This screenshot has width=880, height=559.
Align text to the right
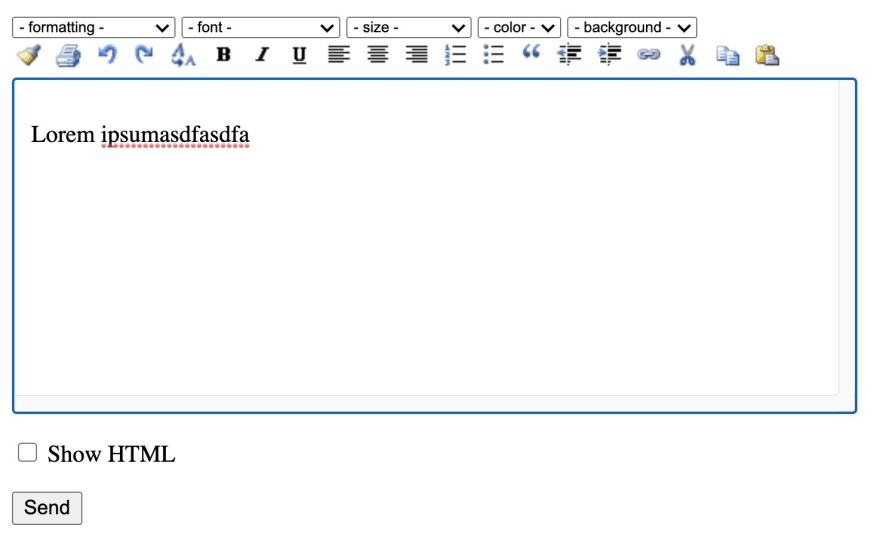416,54
